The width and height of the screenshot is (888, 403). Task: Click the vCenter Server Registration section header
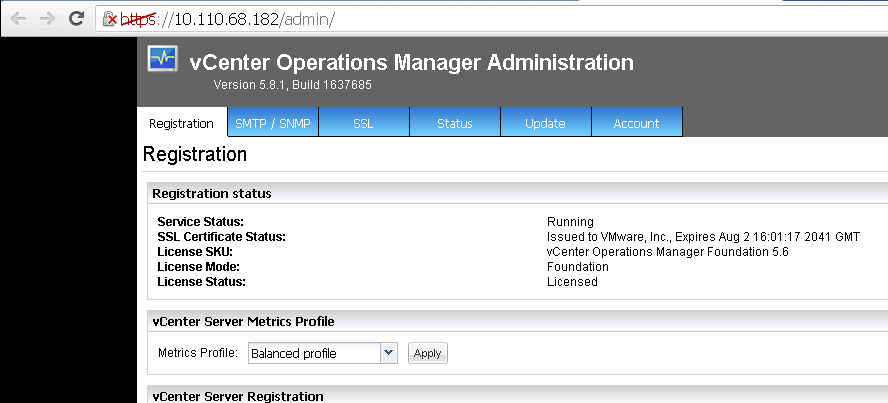(x=237, y=396)
